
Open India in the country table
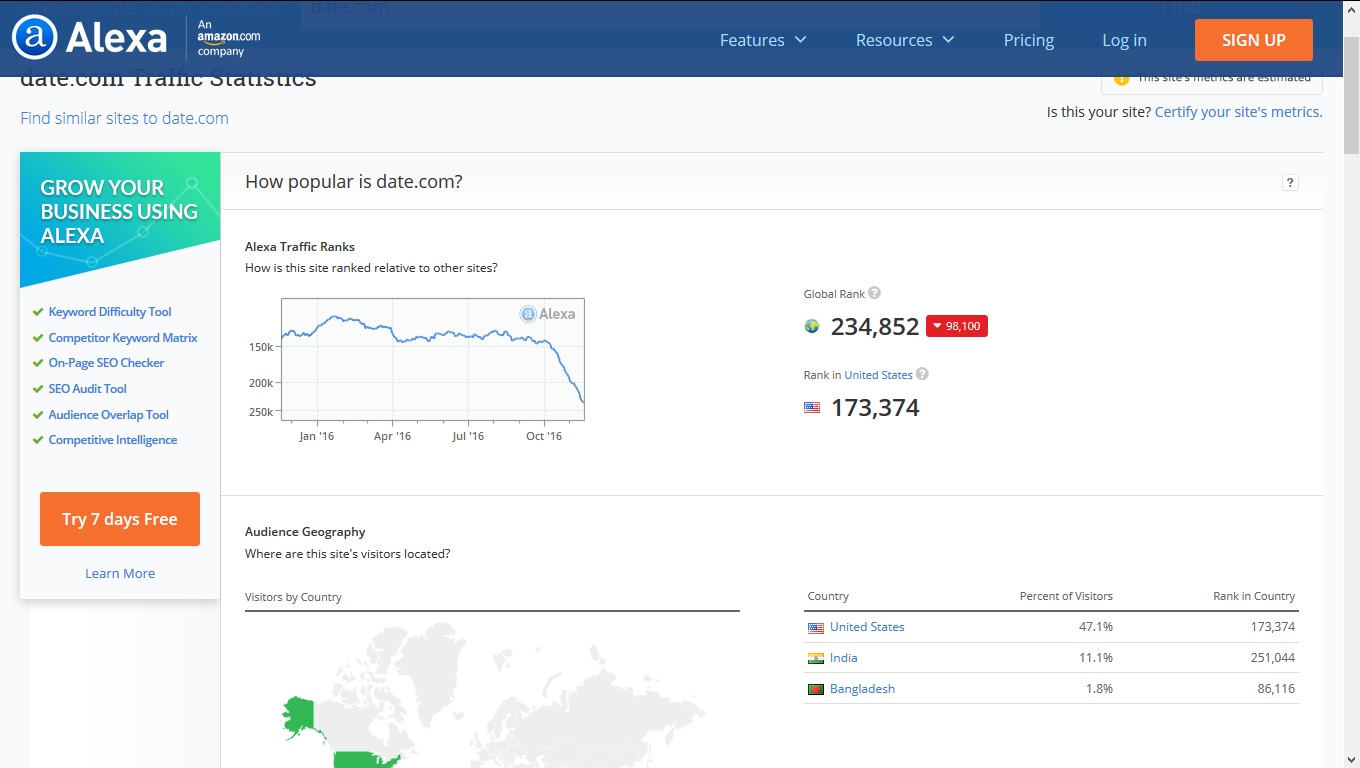(844, 658)
